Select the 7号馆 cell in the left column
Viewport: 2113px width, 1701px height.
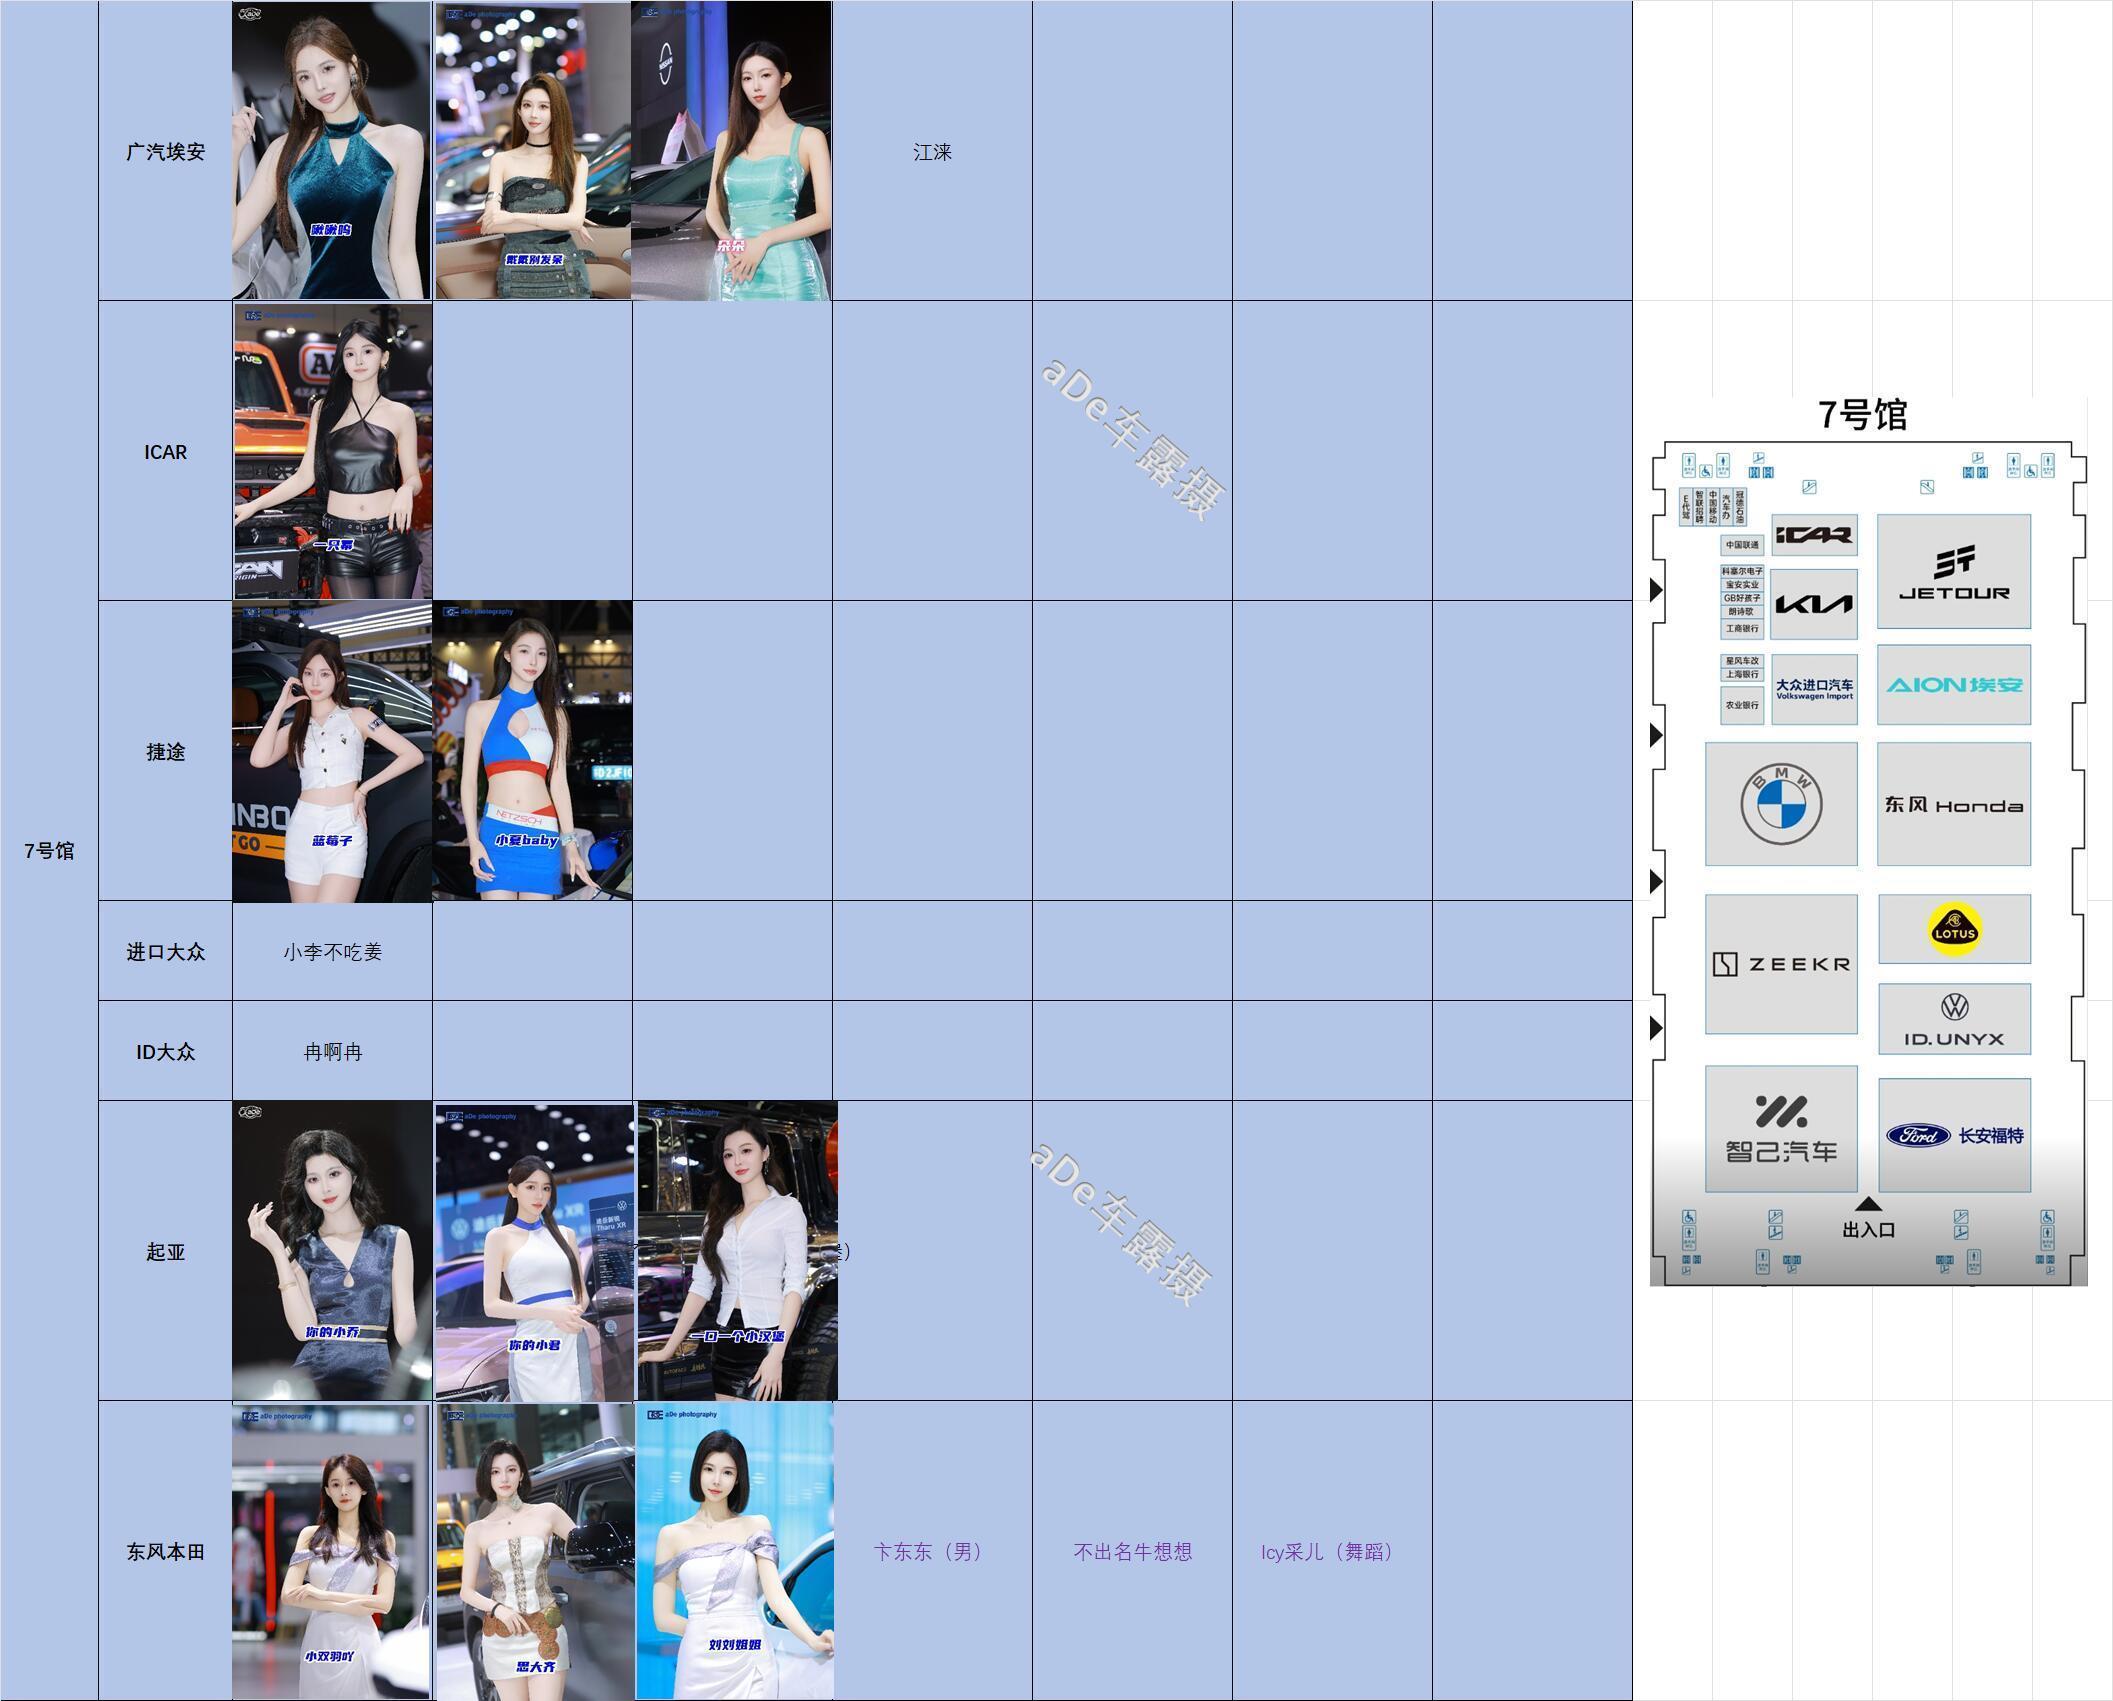click(x=49, y=850)
